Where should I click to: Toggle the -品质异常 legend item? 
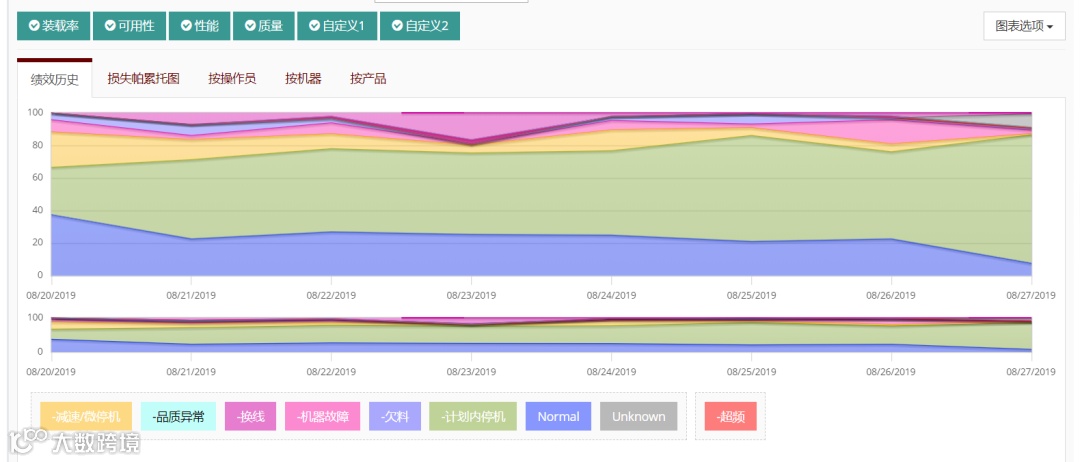click(178, 417)
